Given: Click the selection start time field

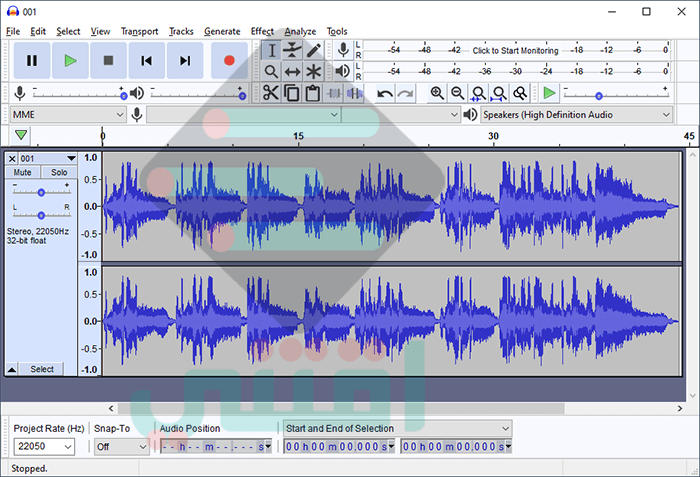Looking at the screenshot, I should 339,446.
